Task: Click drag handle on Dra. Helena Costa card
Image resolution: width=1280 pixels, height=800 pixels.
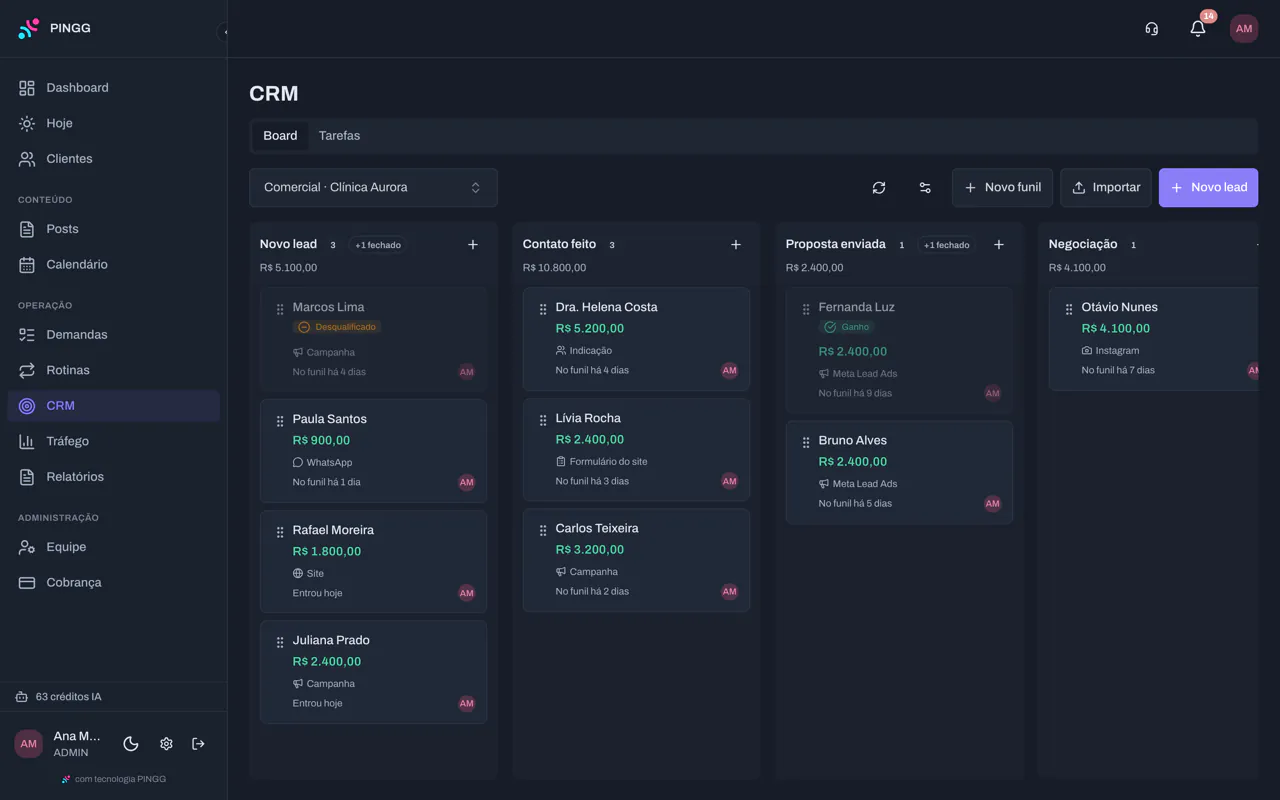Action: tap(543, 309)
